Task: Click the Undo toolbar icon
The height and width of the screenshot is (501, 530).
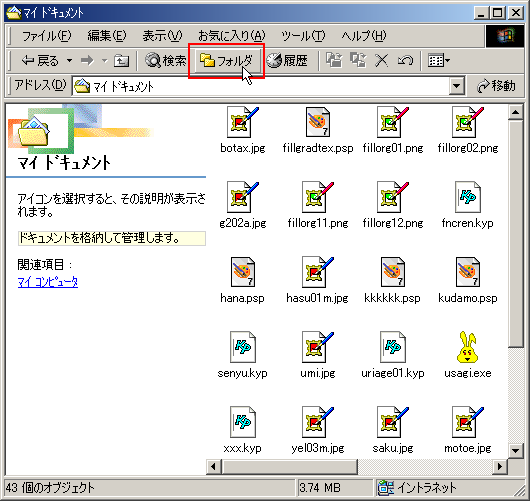Action: pyautogui.click(x=405, y=61)
